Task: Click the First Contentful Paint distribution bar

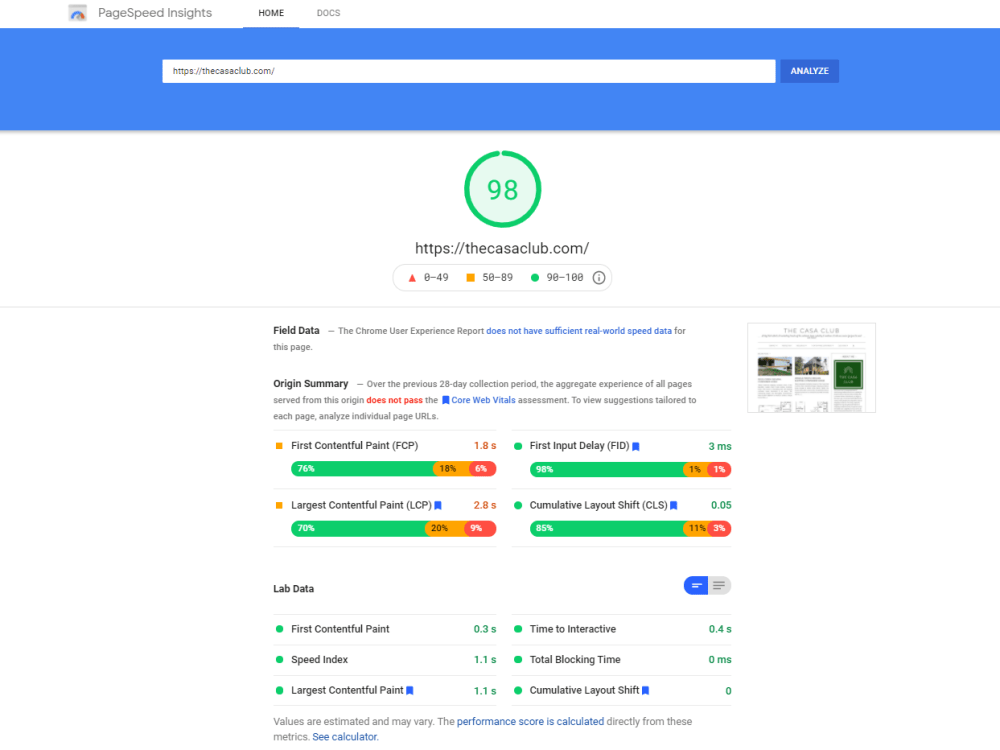Action: coord(393,469)
